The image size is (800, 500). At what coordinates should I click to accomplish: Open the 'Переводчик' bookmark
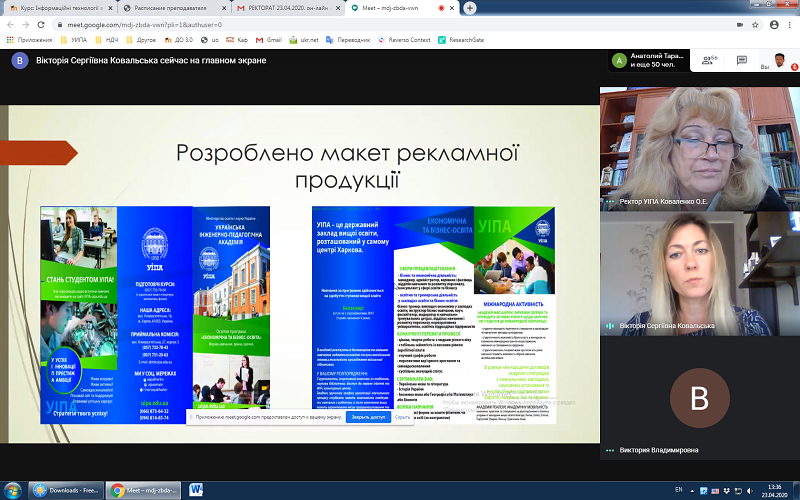[x=348, y=40]
